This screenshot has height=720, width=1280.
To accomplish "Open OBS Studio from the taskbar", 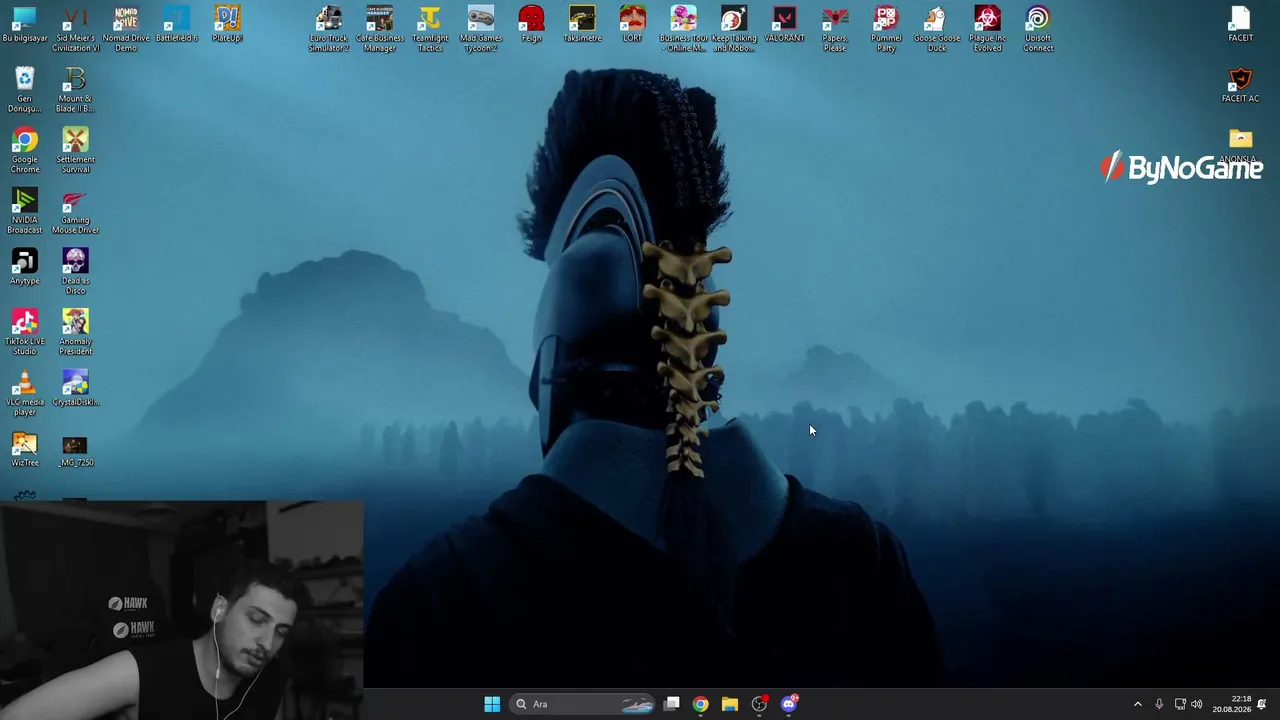I will pyautogui.click(x=759, y=704).
